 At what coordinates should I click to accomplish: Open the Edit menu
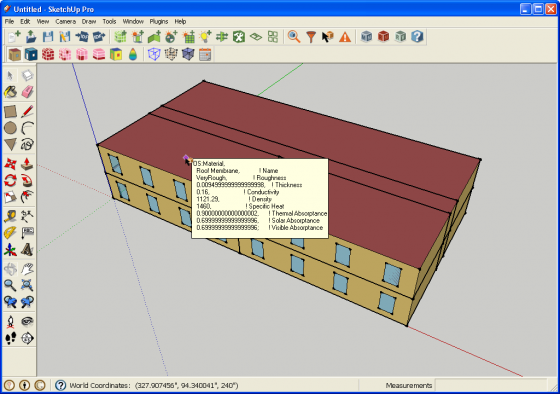click(25, 21)
